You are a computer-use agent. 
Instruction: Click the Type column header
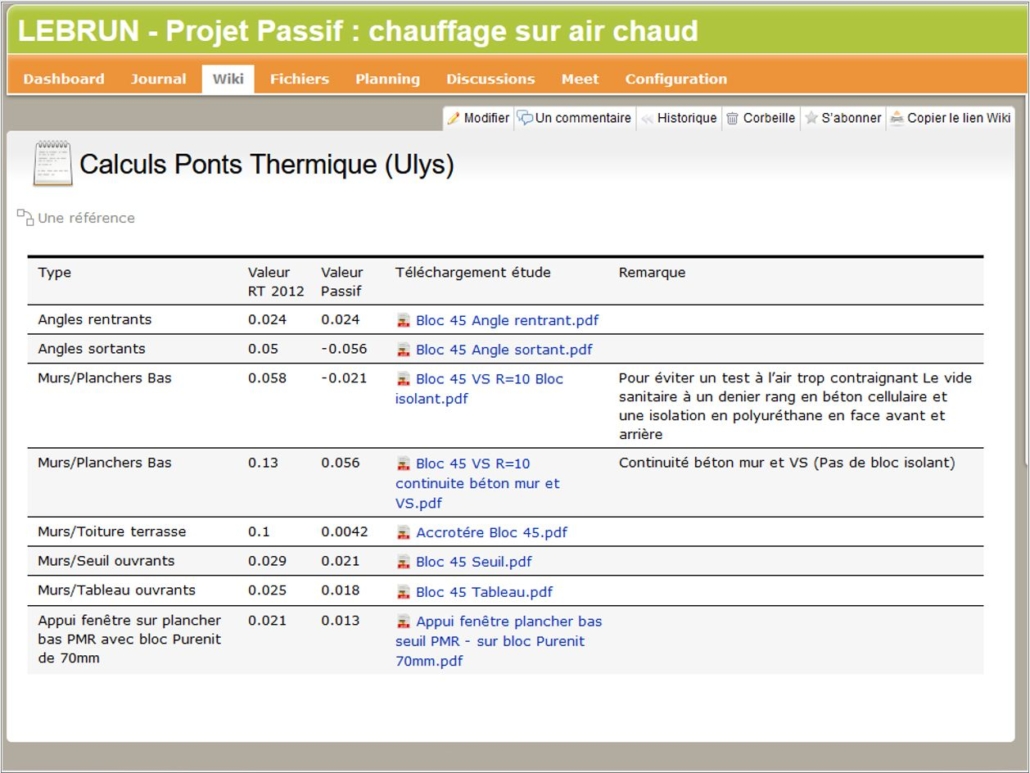(55, 273)
